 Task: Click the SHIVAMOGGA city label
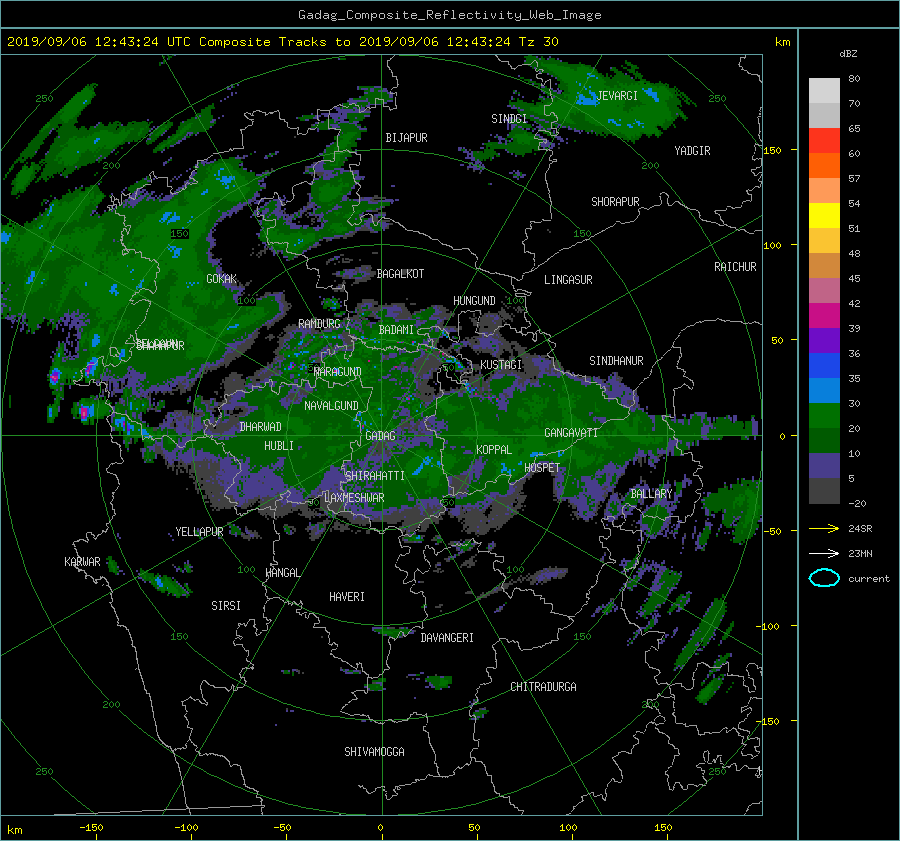[374, 752]
